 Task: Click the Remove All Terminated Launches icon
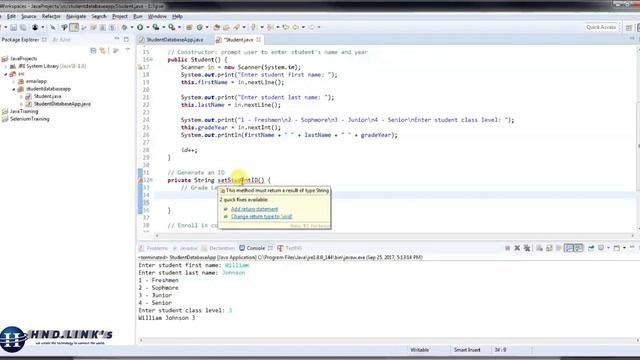click(527, 248)
